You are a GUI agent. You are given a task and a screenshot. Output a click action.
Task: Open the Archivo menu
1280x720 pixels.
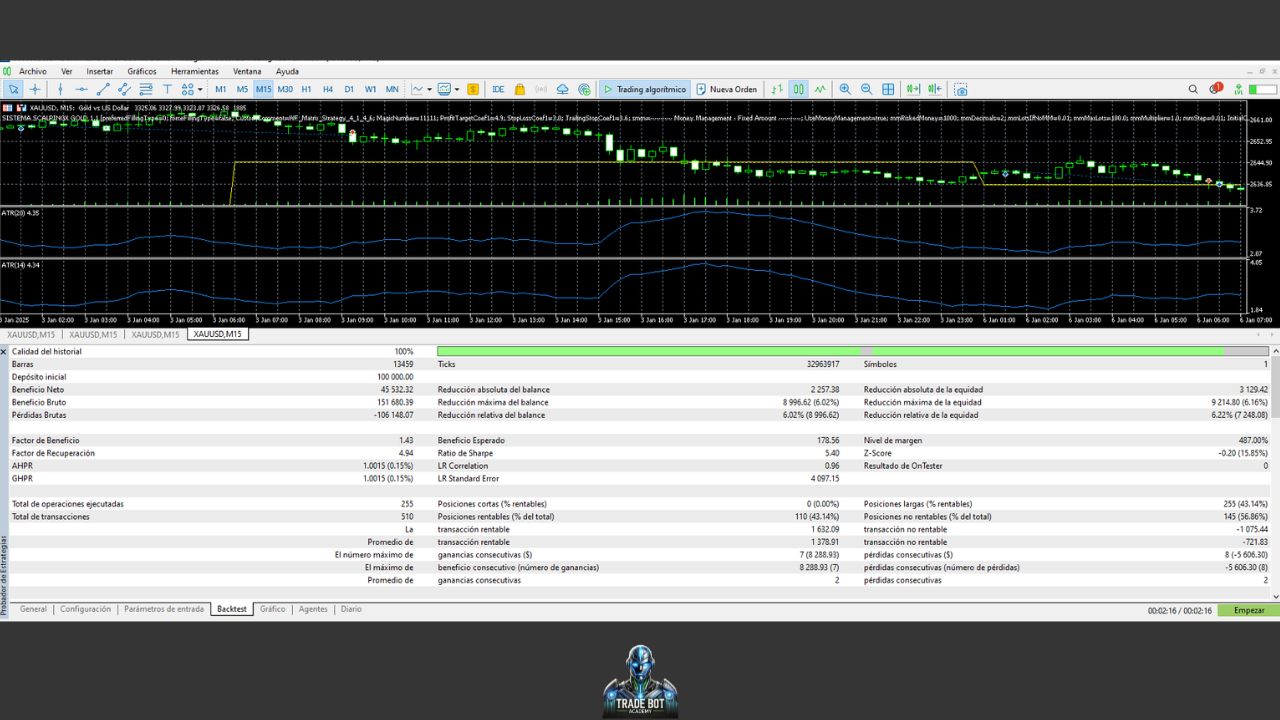[33, 72]
